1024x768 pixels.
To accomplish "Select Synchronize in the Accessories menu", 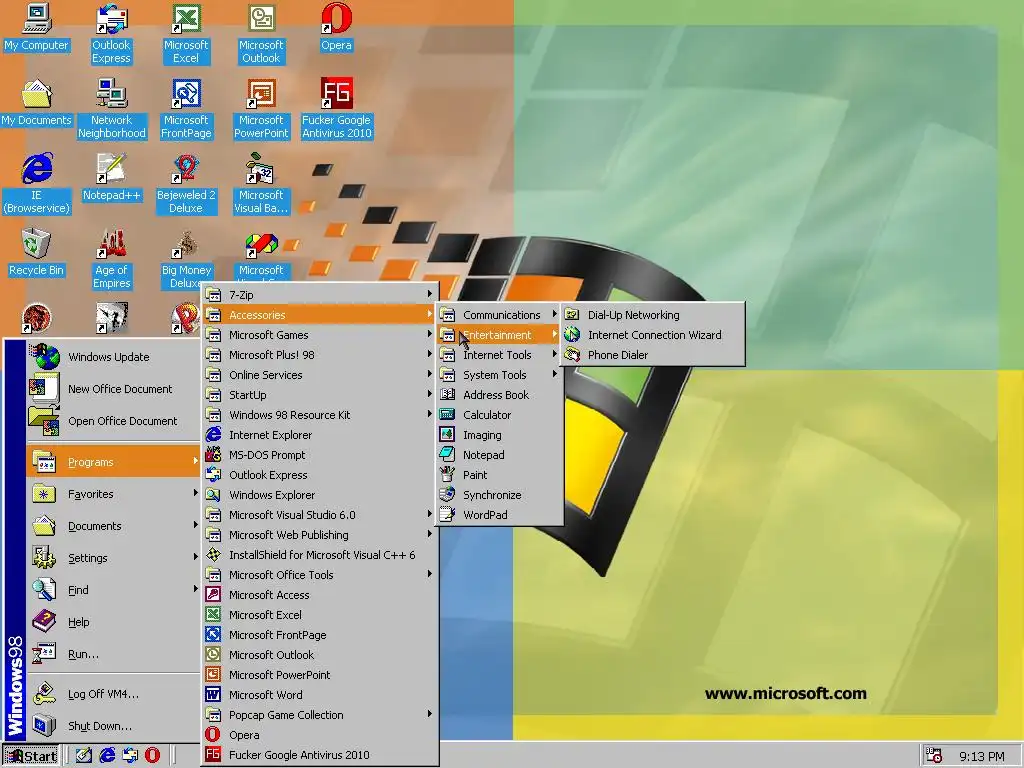I will pos(500,495).
